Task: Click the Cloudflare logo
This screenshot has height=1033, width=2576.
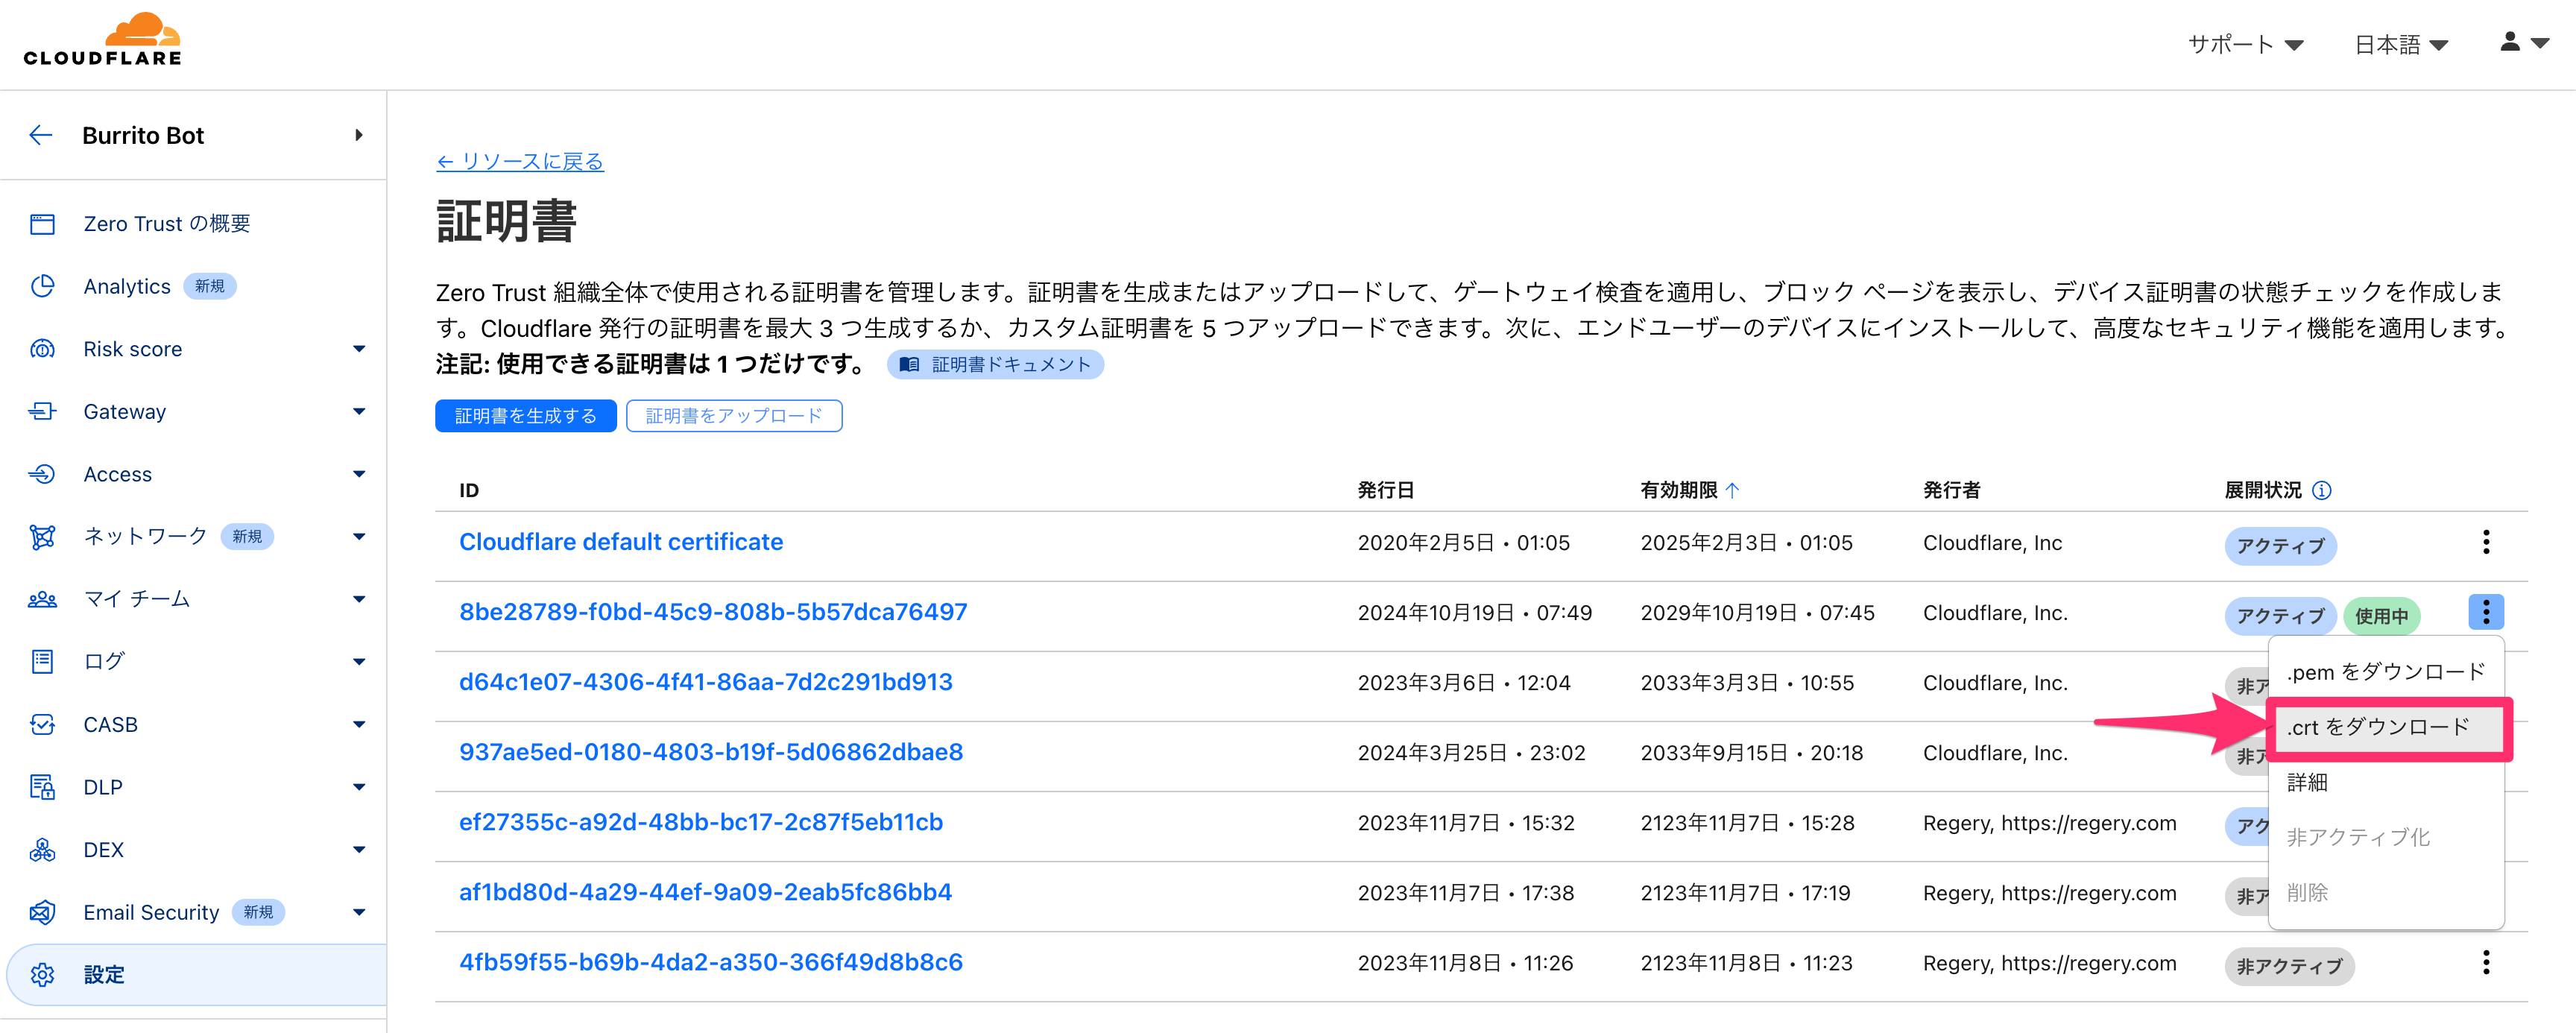Action: click(103, 40)
